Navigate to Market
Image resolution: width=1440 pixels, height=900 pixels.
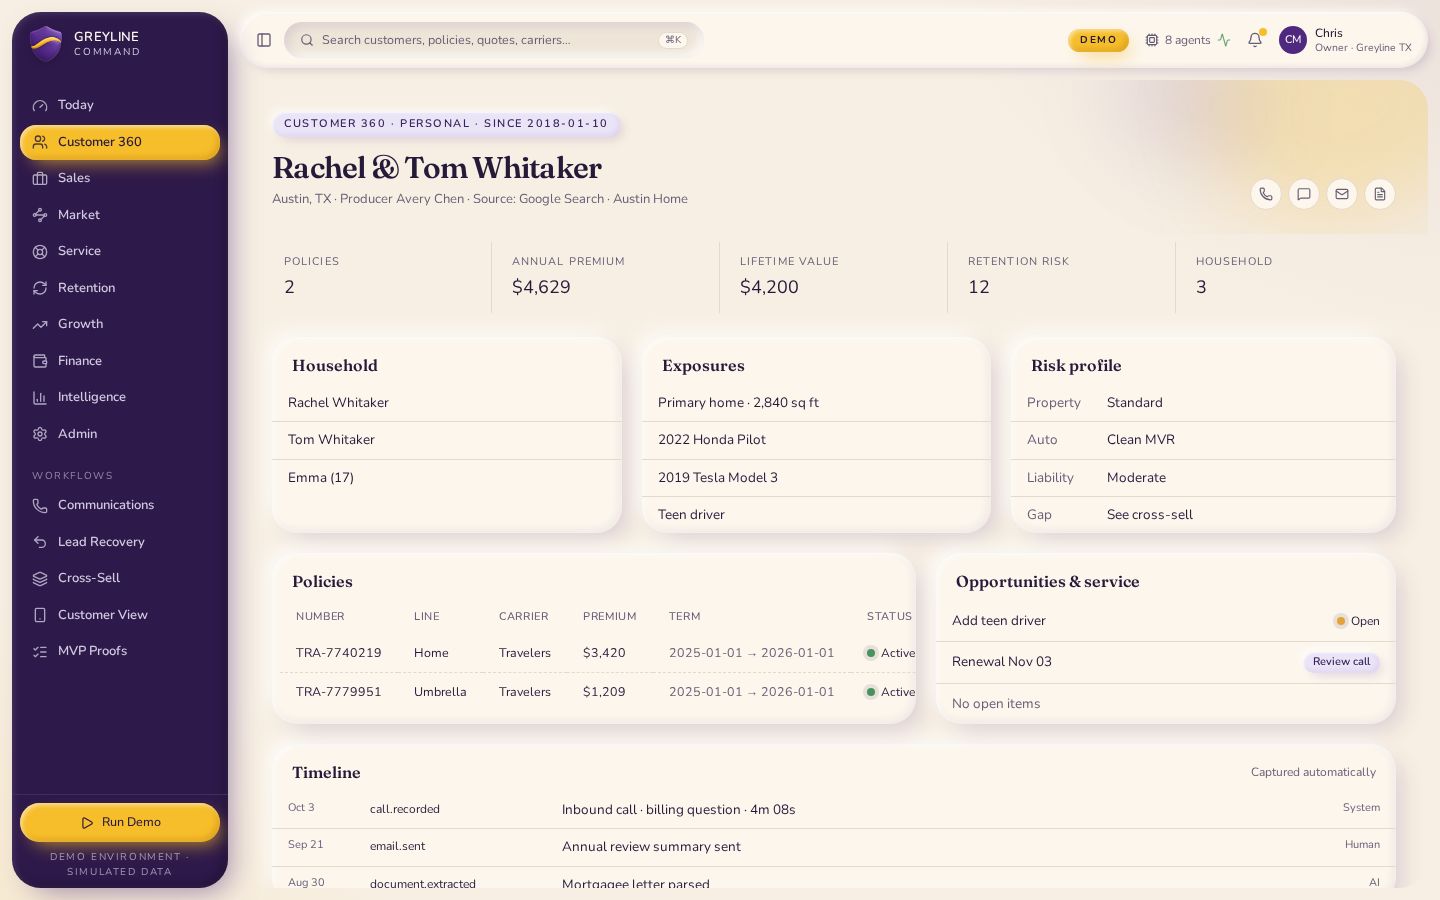point(120,215)
